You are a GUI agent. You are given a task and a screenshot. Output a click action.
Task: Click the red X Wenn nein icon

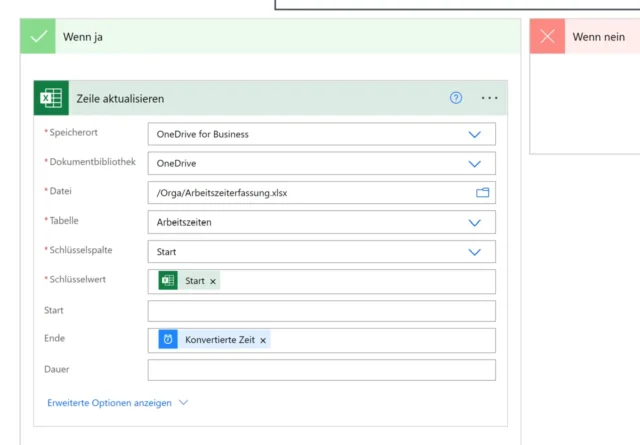coord(547,37)
